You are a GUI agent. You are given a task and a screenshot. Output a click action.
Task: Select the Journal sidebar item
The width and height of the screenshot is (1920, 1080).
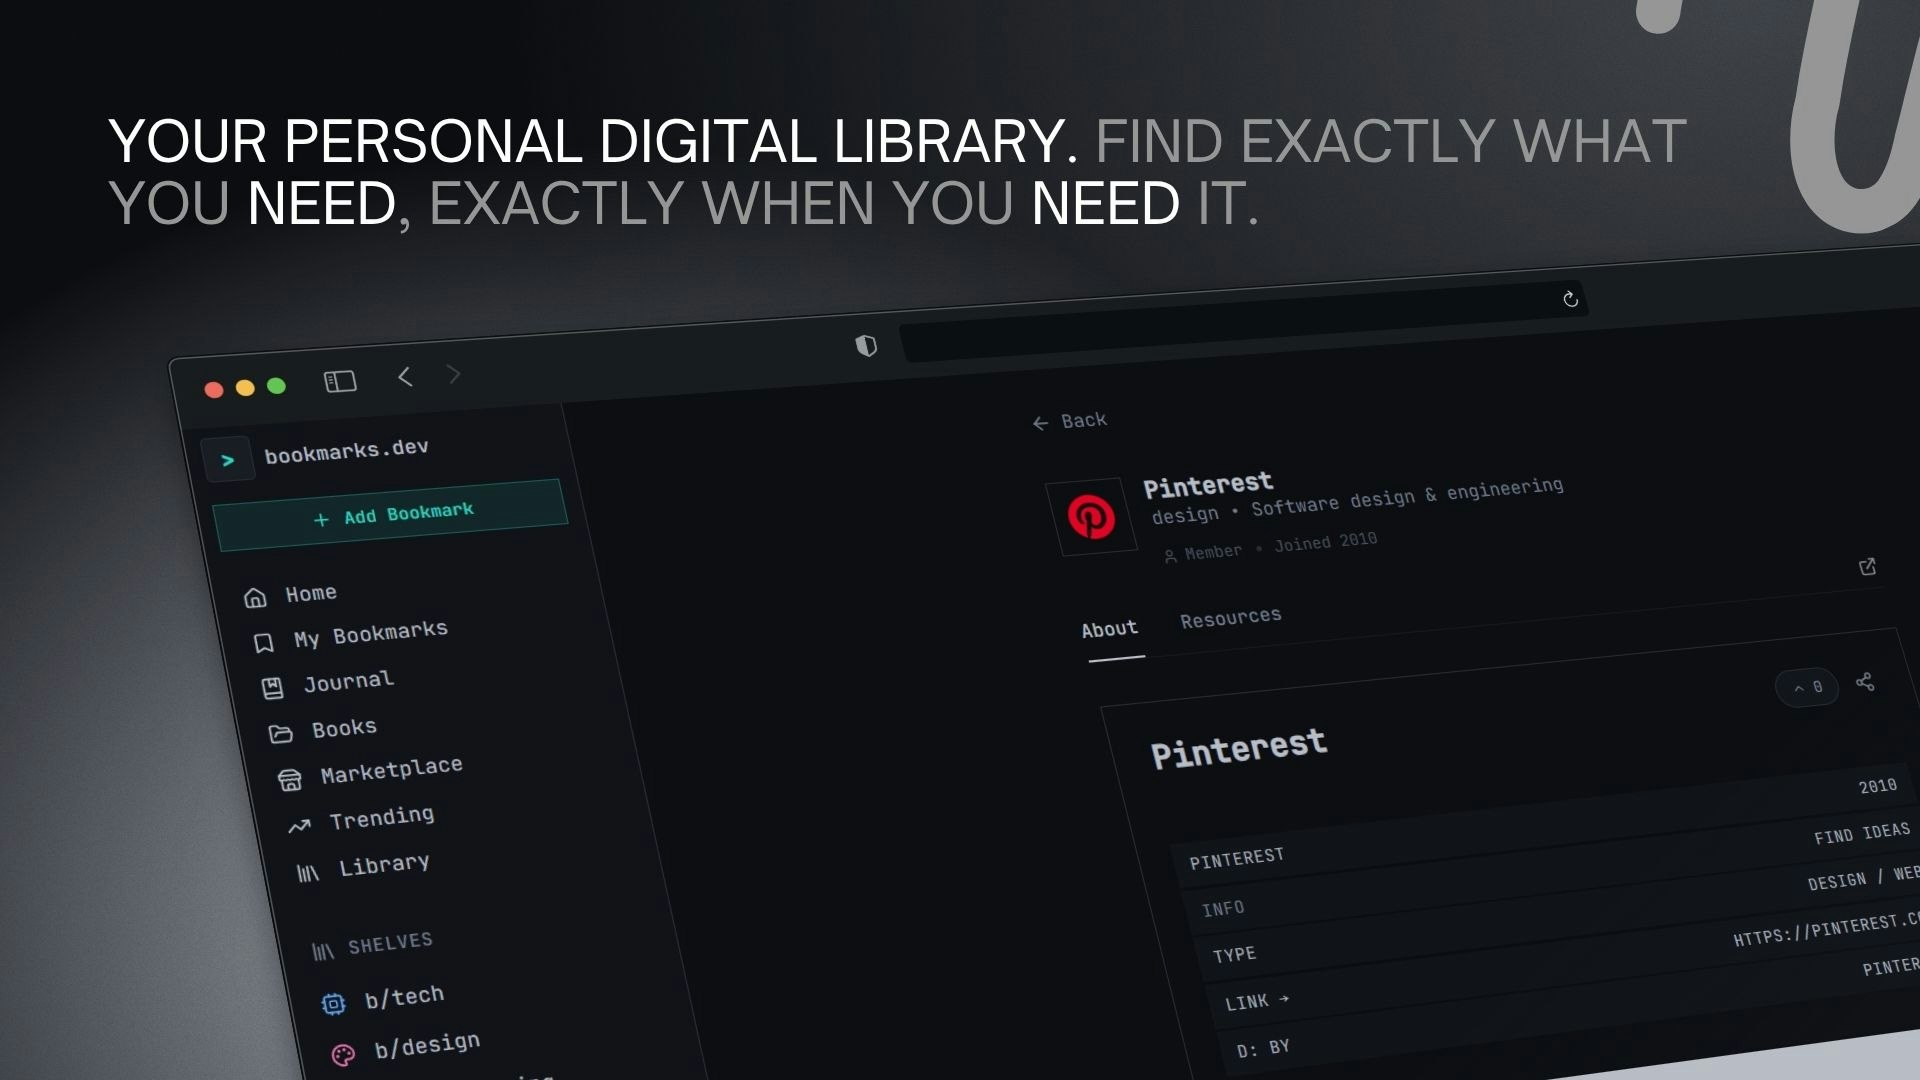(348, 682)
